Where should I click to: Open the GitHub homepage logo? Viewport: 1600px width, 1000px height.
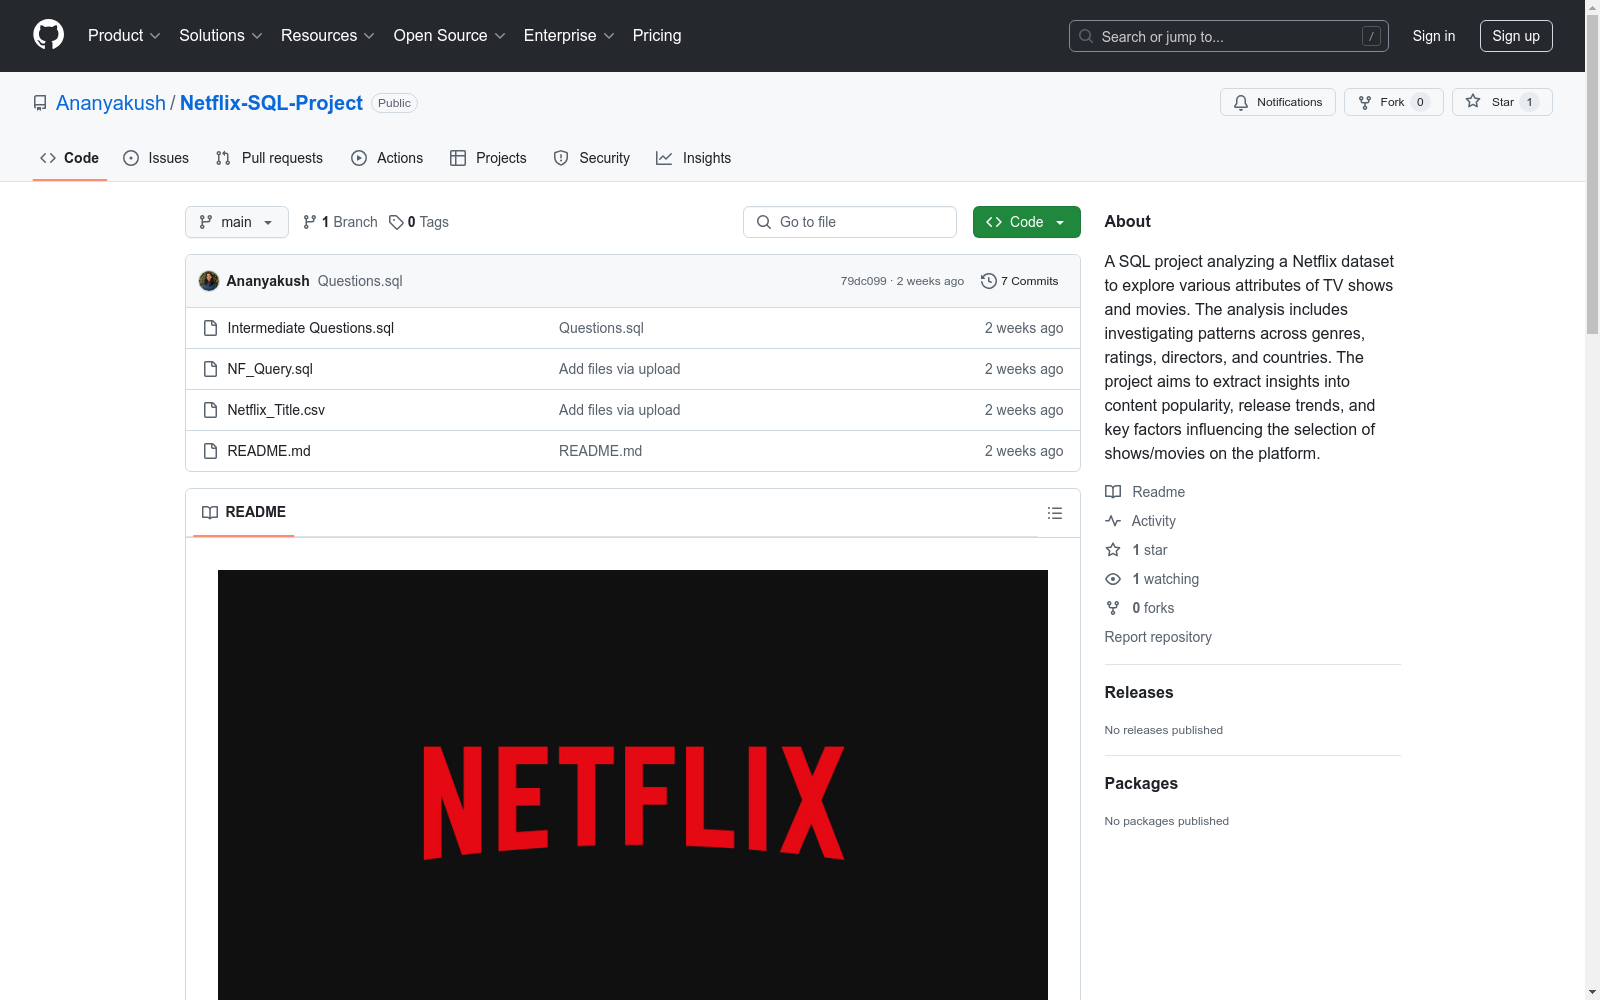click(48, 35)
